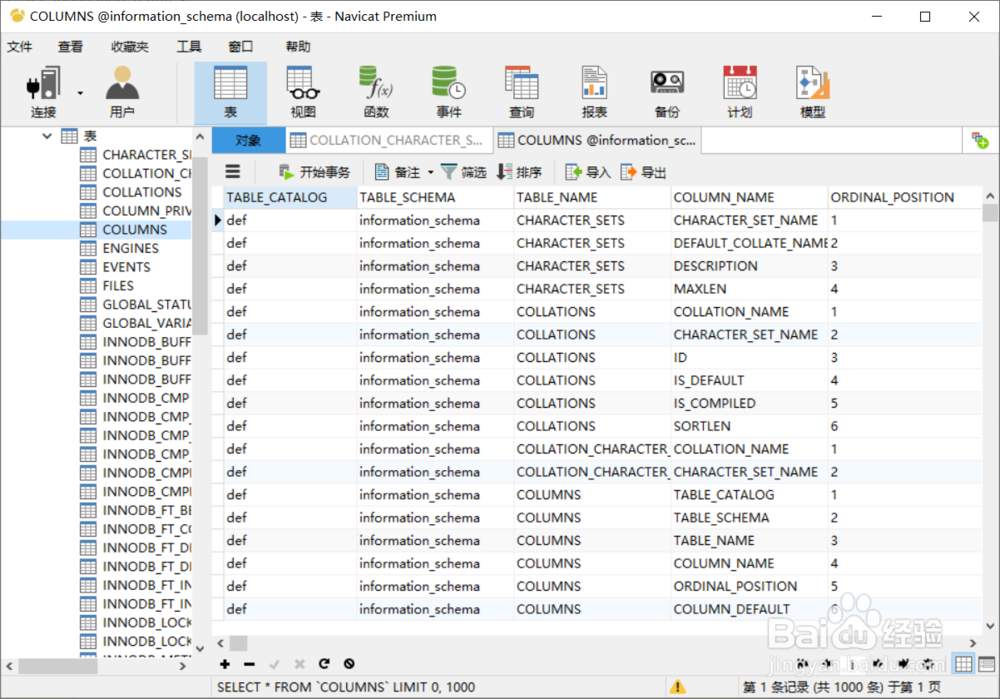Open the hamburger menu above the grid
Viewport: 1000px width, 699px height.
[232, 171]
